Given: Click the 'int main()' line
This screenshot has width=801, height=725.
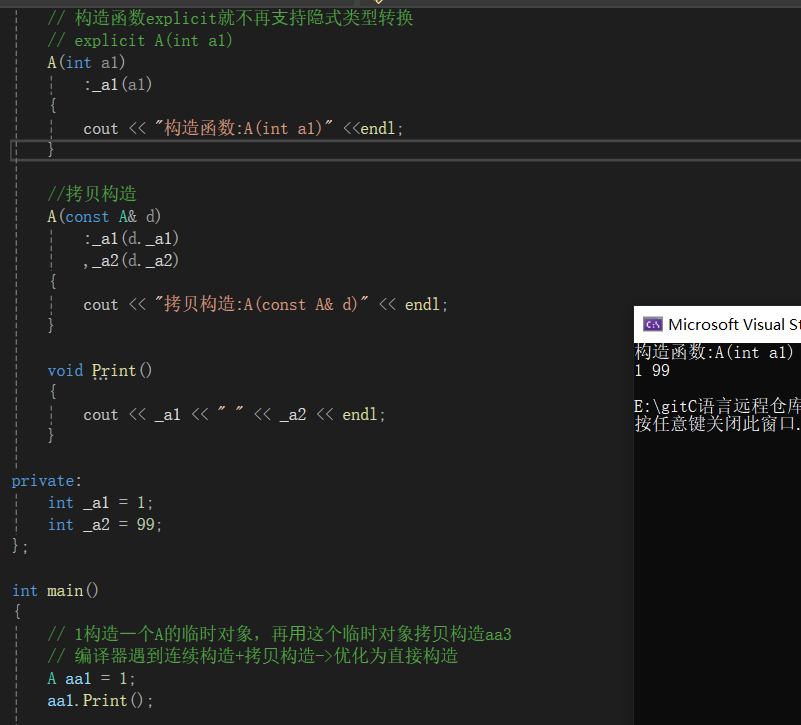Looking at the screenshot, I should point(55,590).
